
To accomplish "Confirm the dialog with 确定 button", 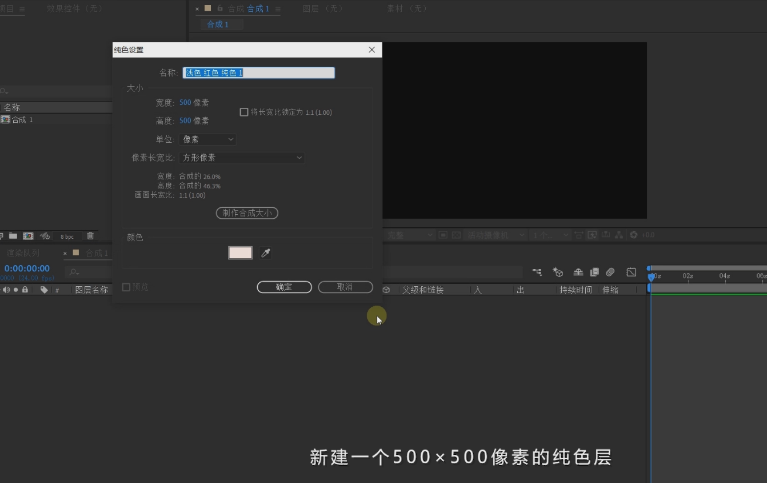I will [x=284, y=287].
